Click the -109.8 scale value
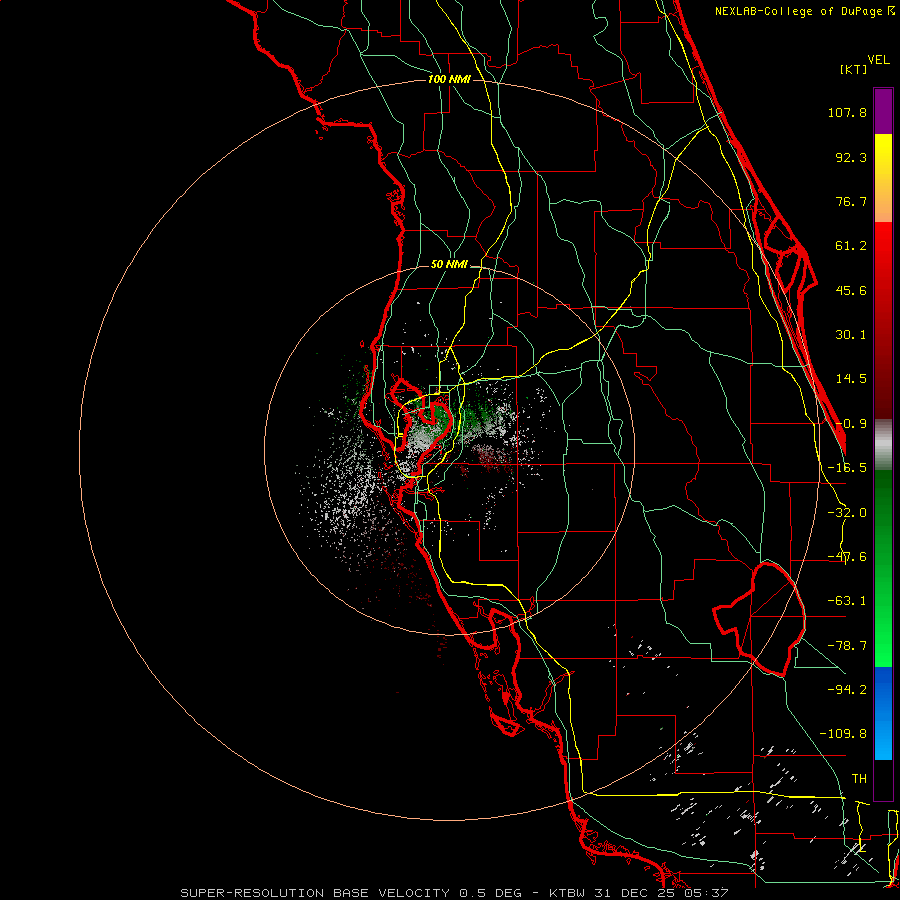The image size is (900, 900). (x=843, y=734)
